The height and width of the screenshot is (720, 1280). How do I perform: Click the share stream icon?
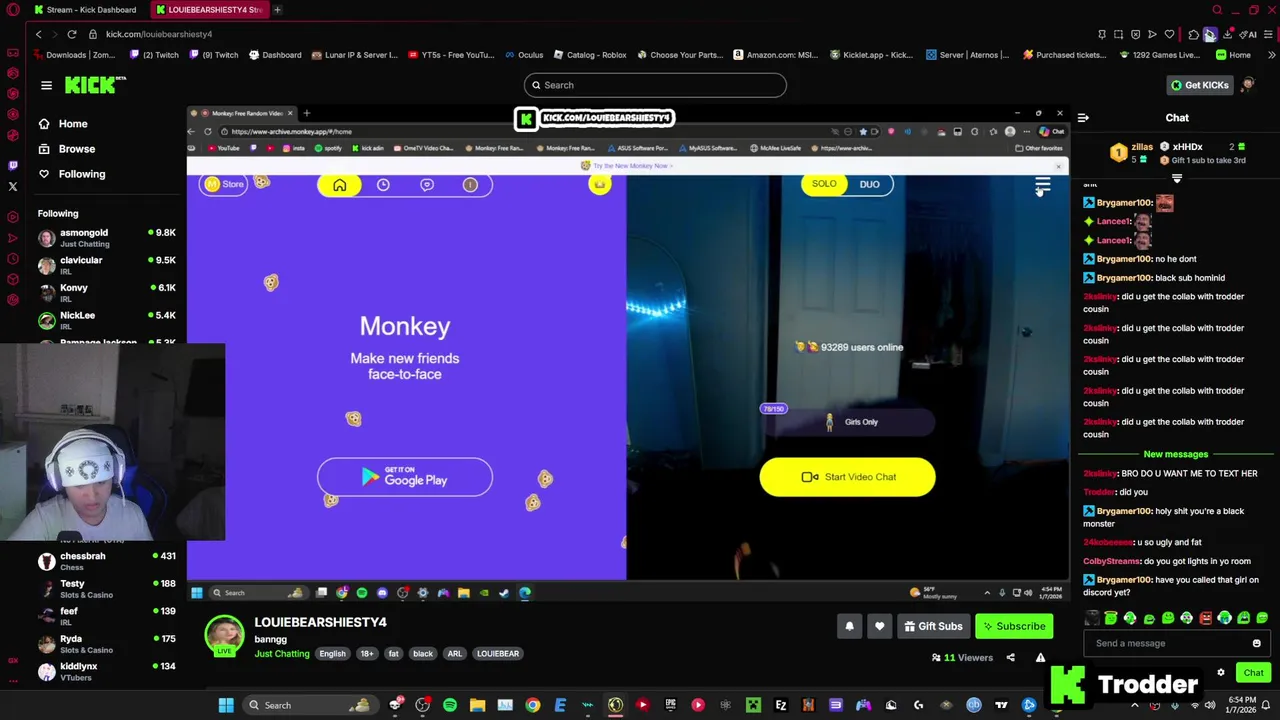point(1010,658)
